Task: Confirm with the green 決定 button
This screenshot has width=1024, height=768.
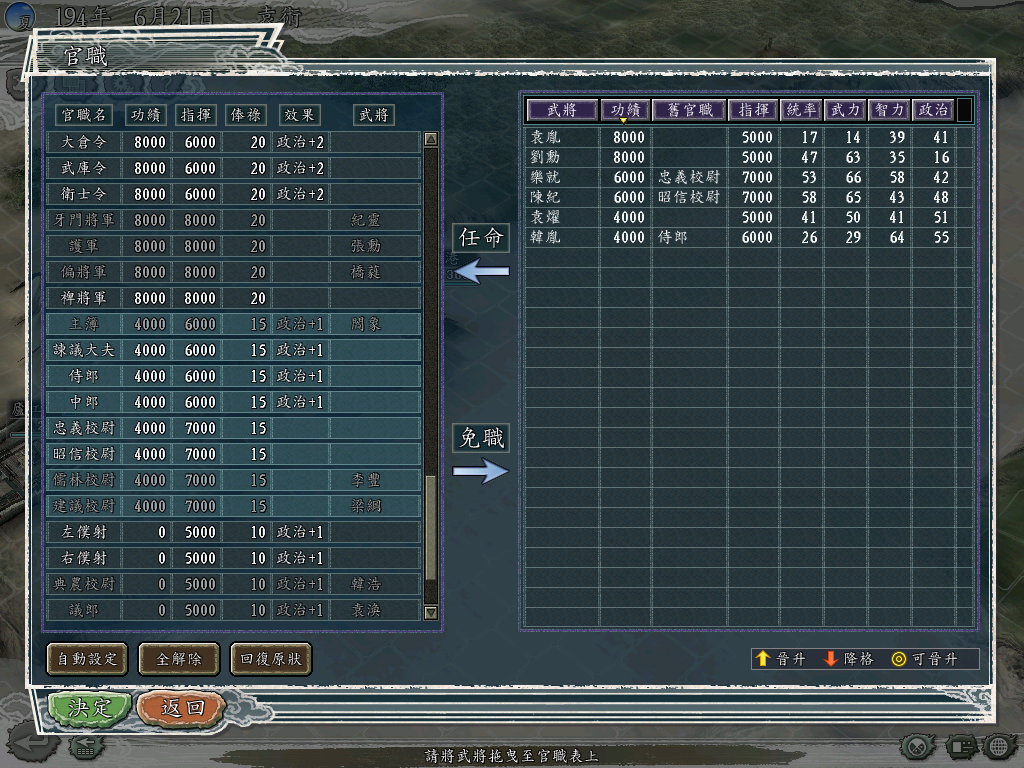Action: (89, 708)
